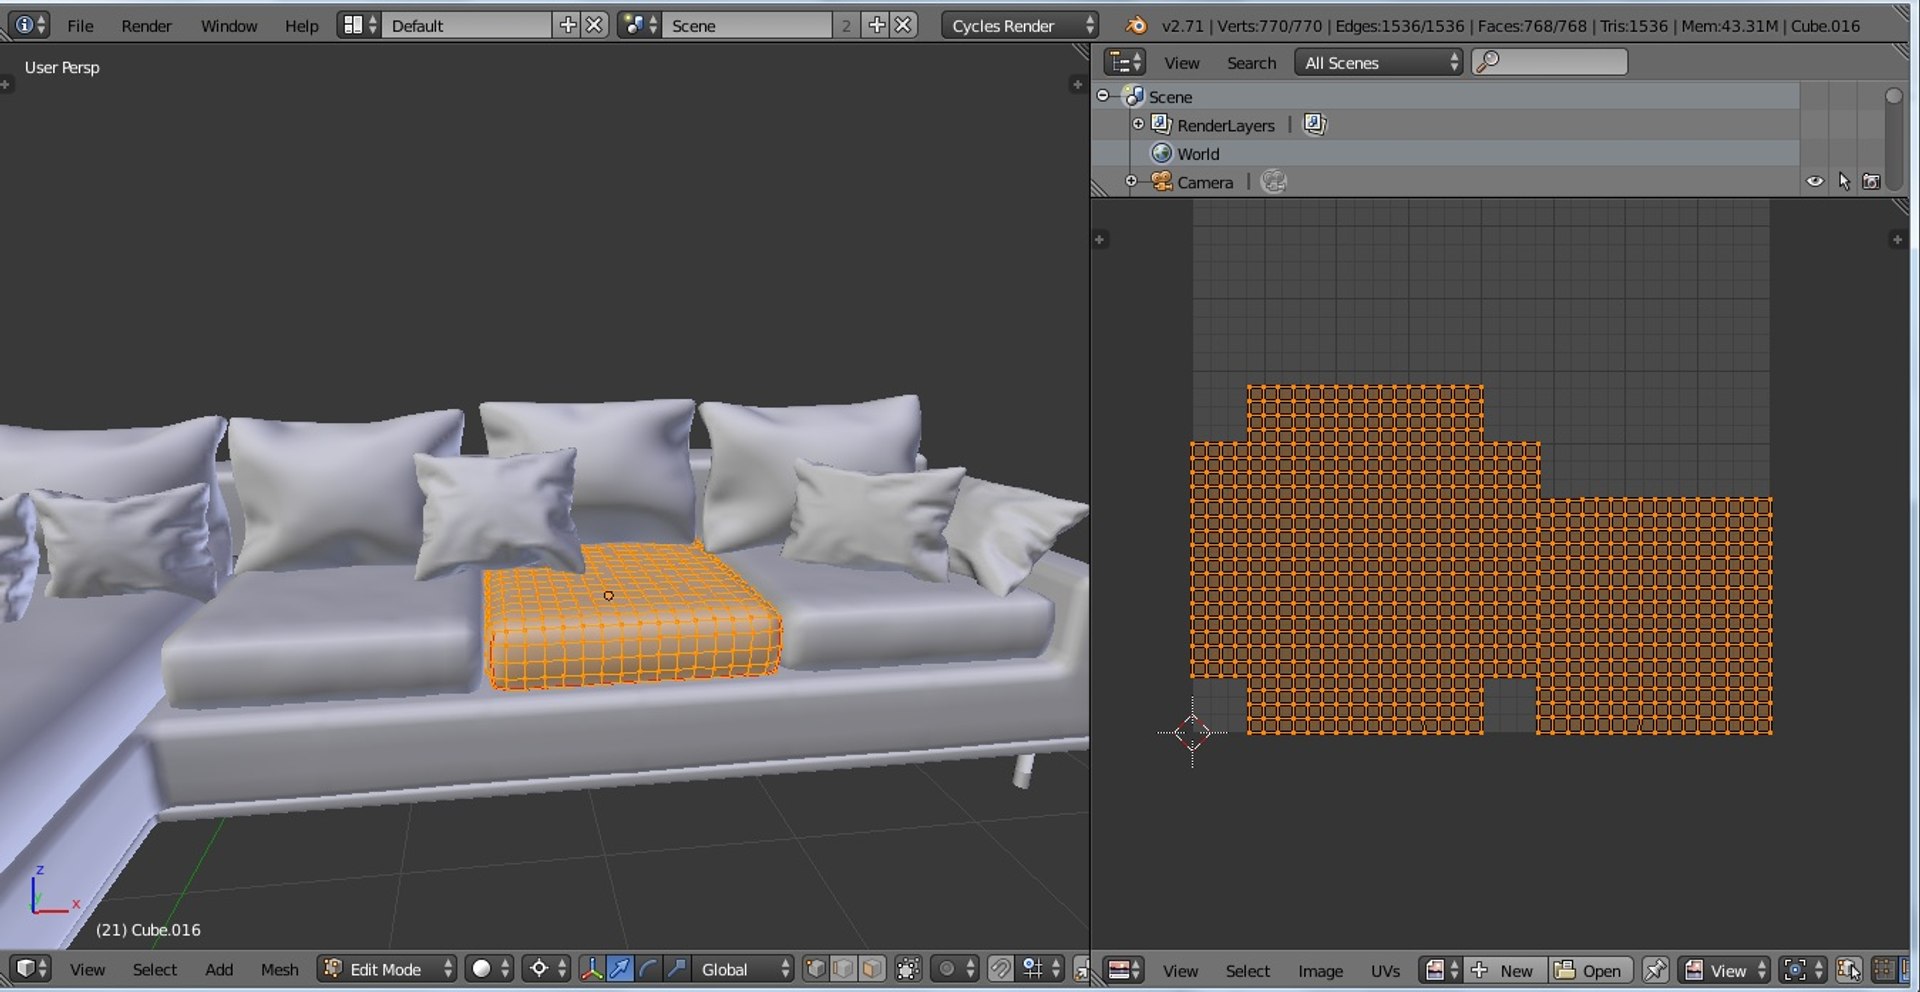This screenshot has width=1920, height=992.
Task: Browse image to link icon
Action: (x=1441, y=970)
